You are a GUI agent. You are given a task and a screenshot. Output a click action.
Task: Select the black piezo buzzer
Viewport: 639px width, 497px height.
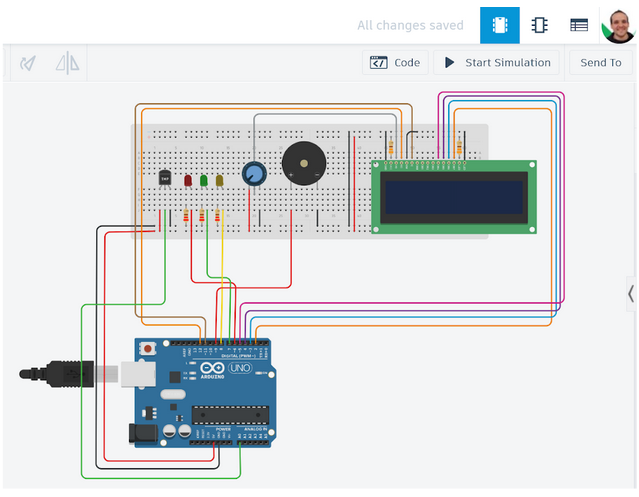(303, 162)
